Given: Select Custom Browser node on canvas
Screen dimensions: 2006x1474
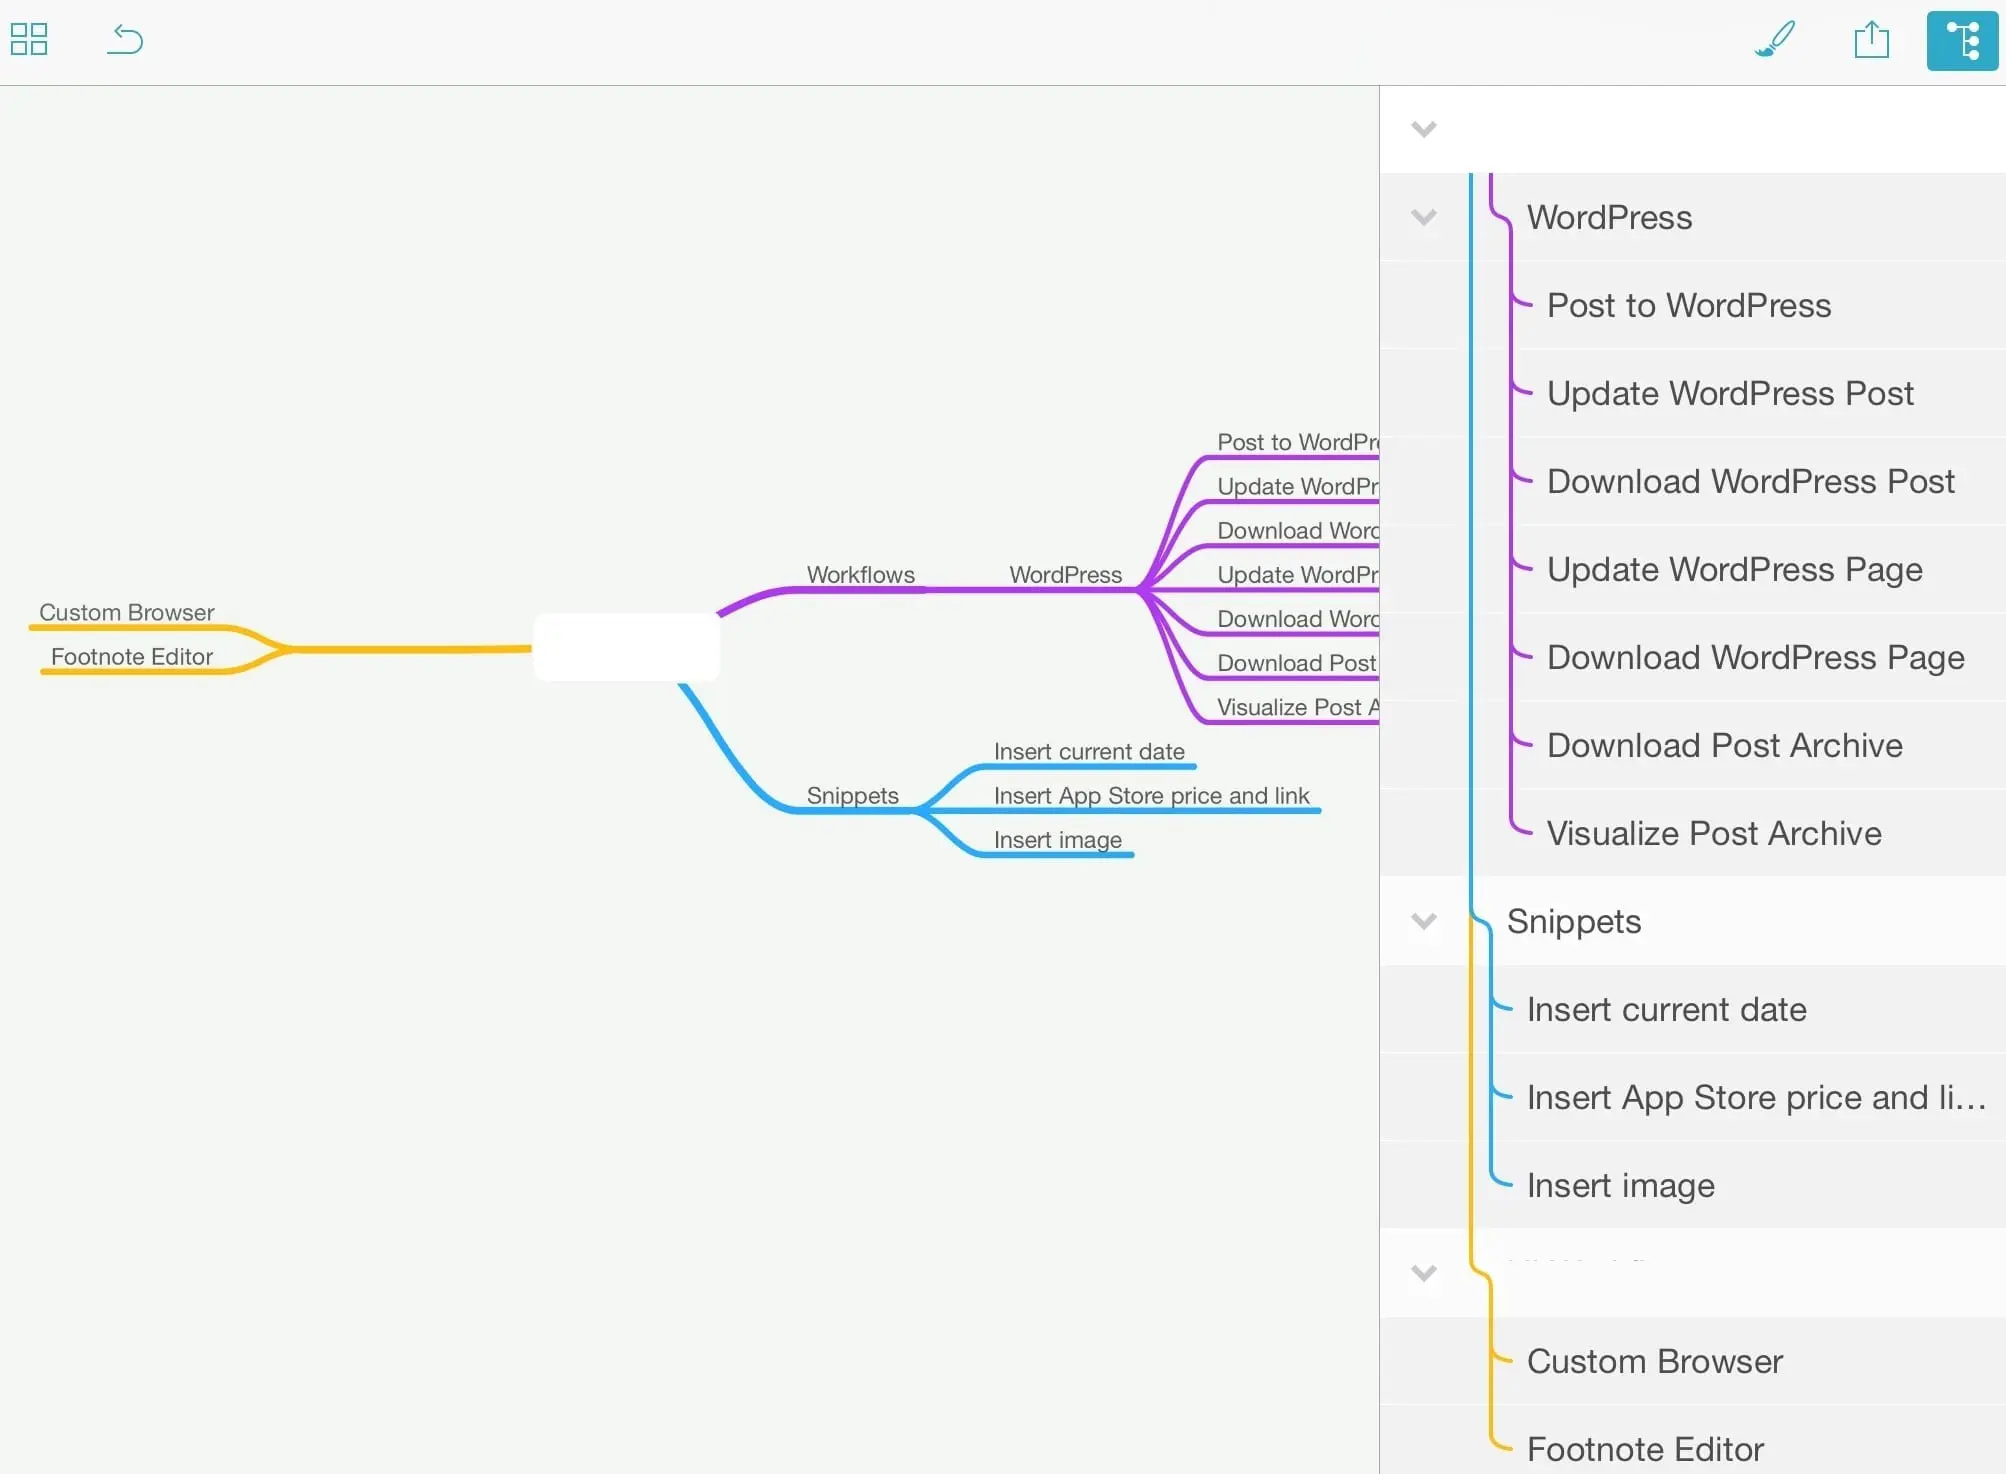Looking at the screenshot, I should coord(126,612).
